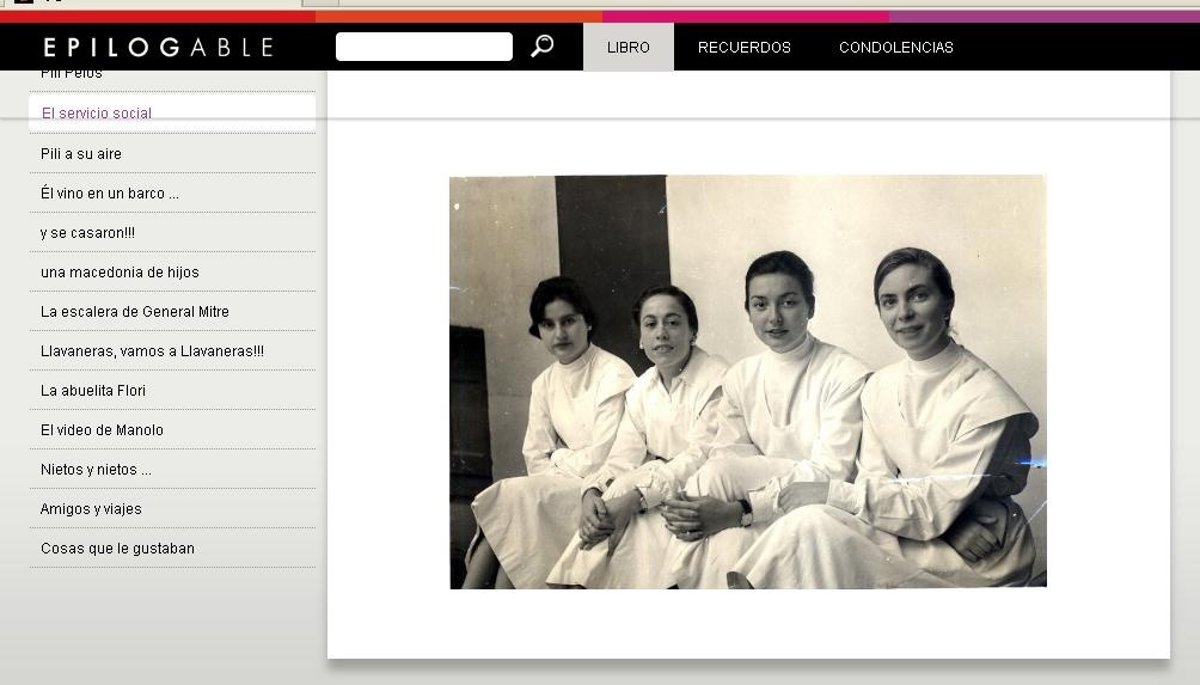The width and height of the screenshot is (1200, 685).
Task: Open the Recuerdos tab
Action: click(x=744, y=47)
